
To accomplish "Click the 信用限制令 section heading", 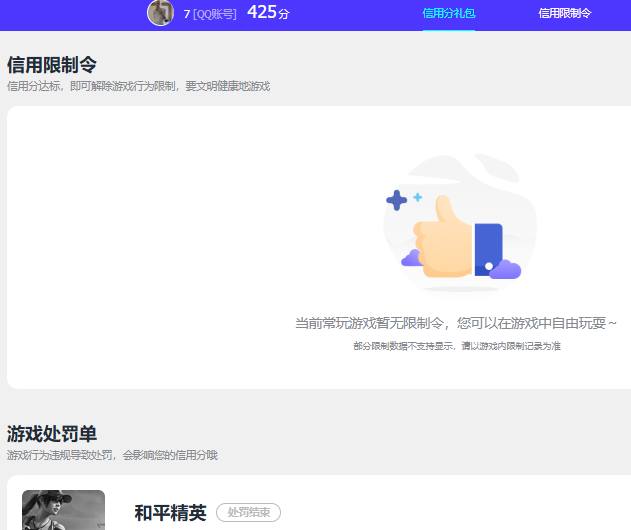I will (52, 65).
